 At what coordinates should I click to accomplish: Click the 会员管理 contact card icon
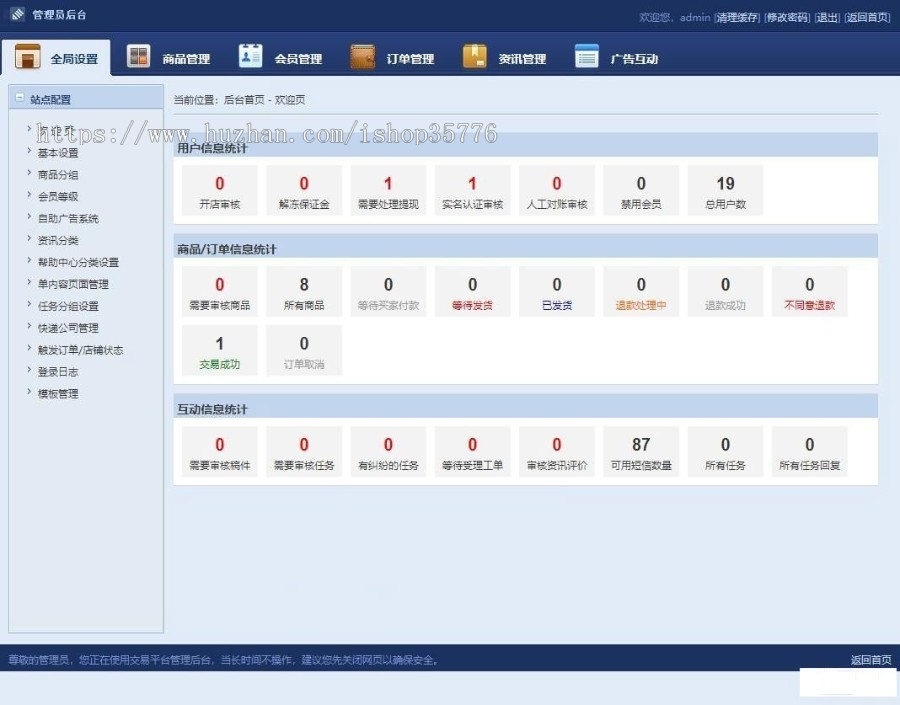tap(250, 56)
